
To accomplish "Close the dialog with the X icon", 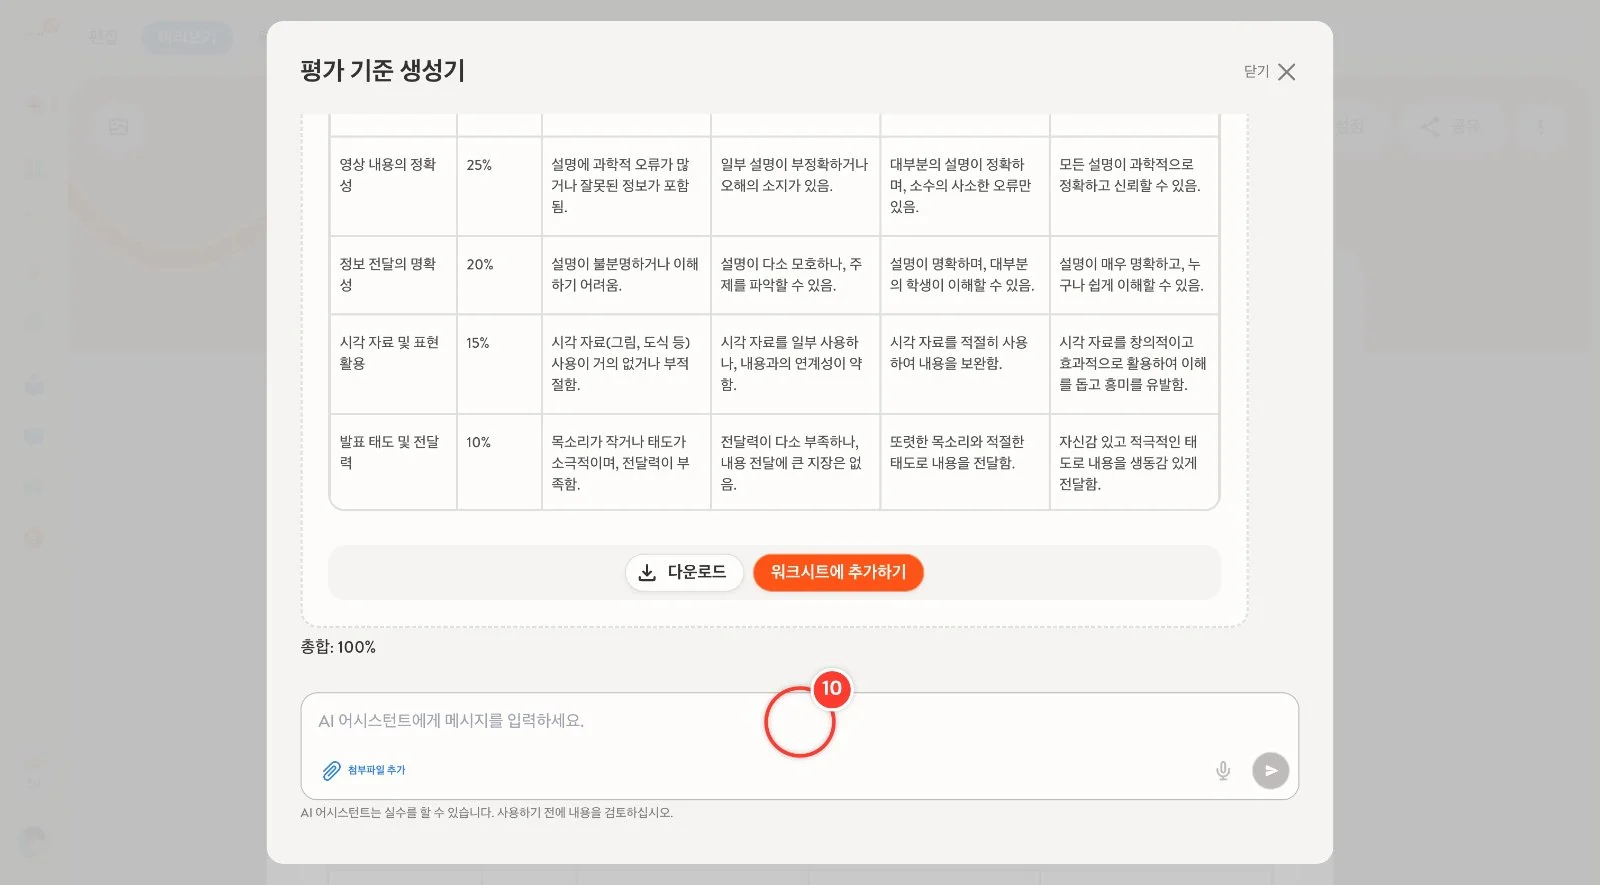I will [1287, 72].
